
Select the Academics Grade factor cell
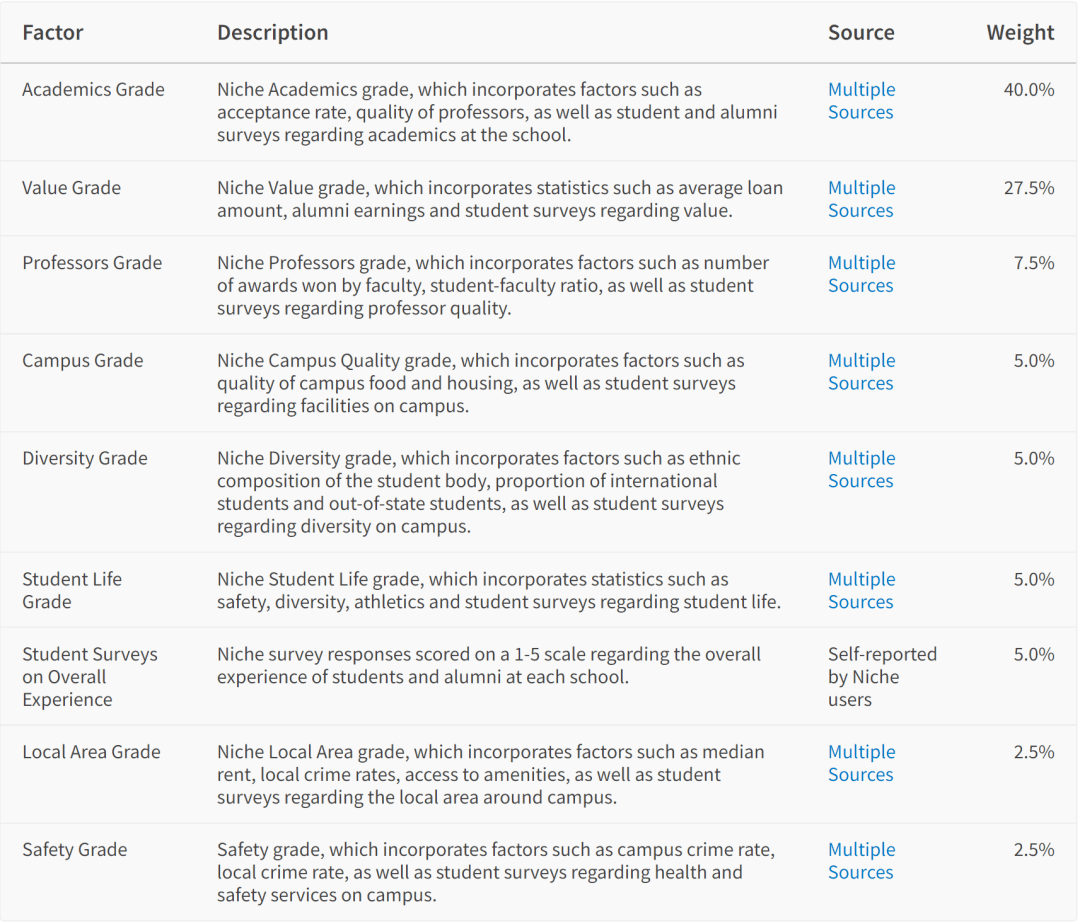[93, 90]
